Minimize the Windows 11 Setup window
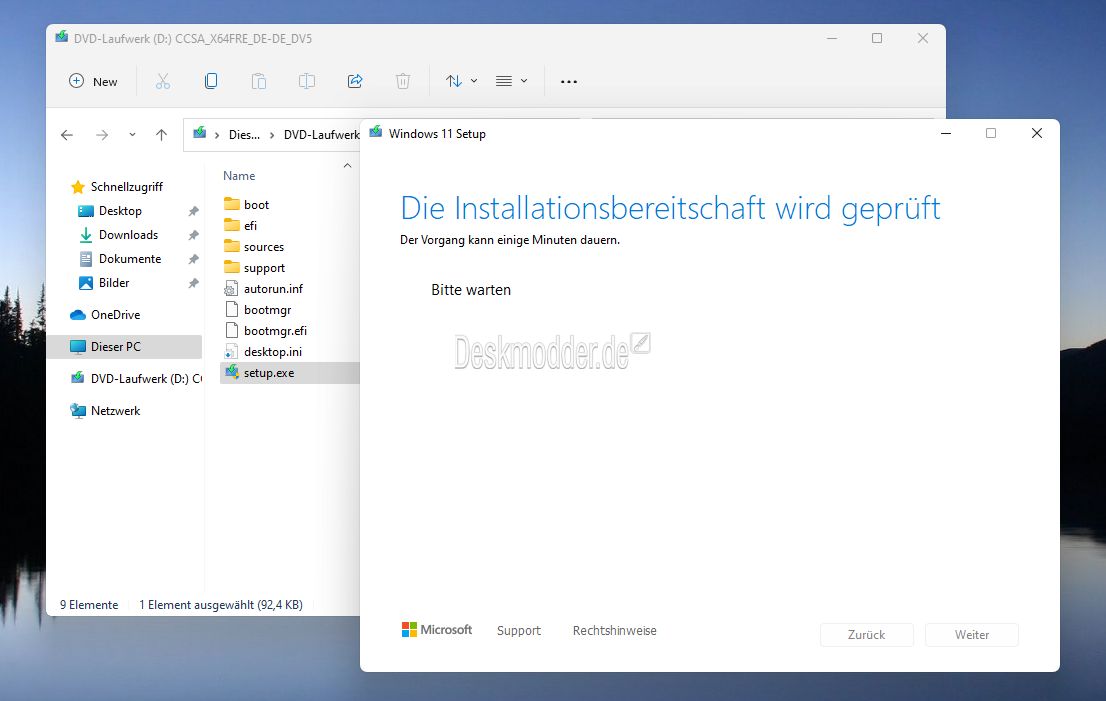 [946, 133]
